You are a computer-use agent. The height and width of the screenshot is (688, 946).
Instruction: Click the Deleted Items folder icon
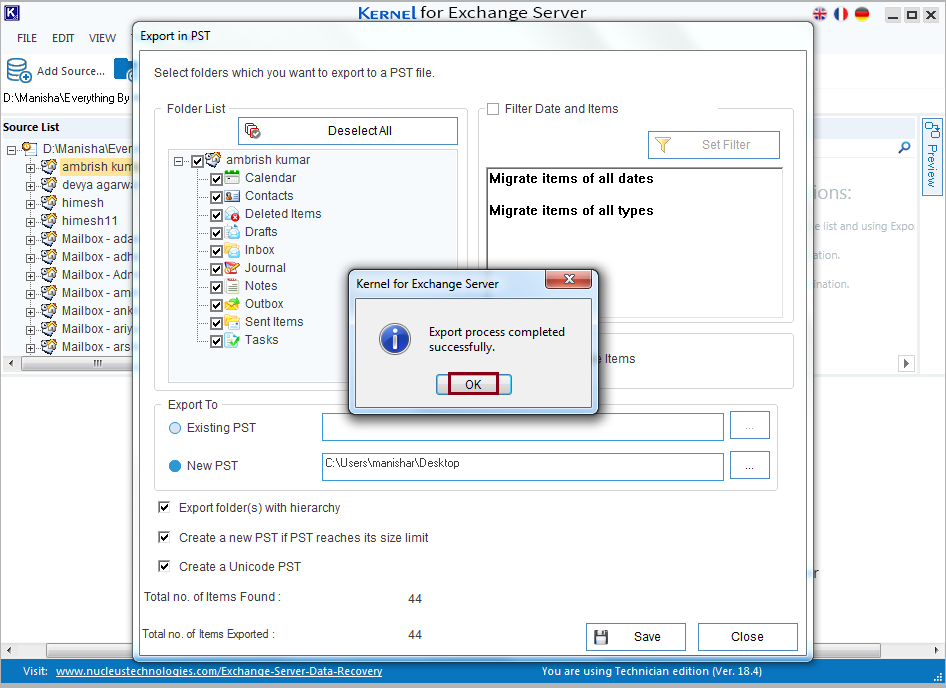pyautogui.click(x=232, y=214)
